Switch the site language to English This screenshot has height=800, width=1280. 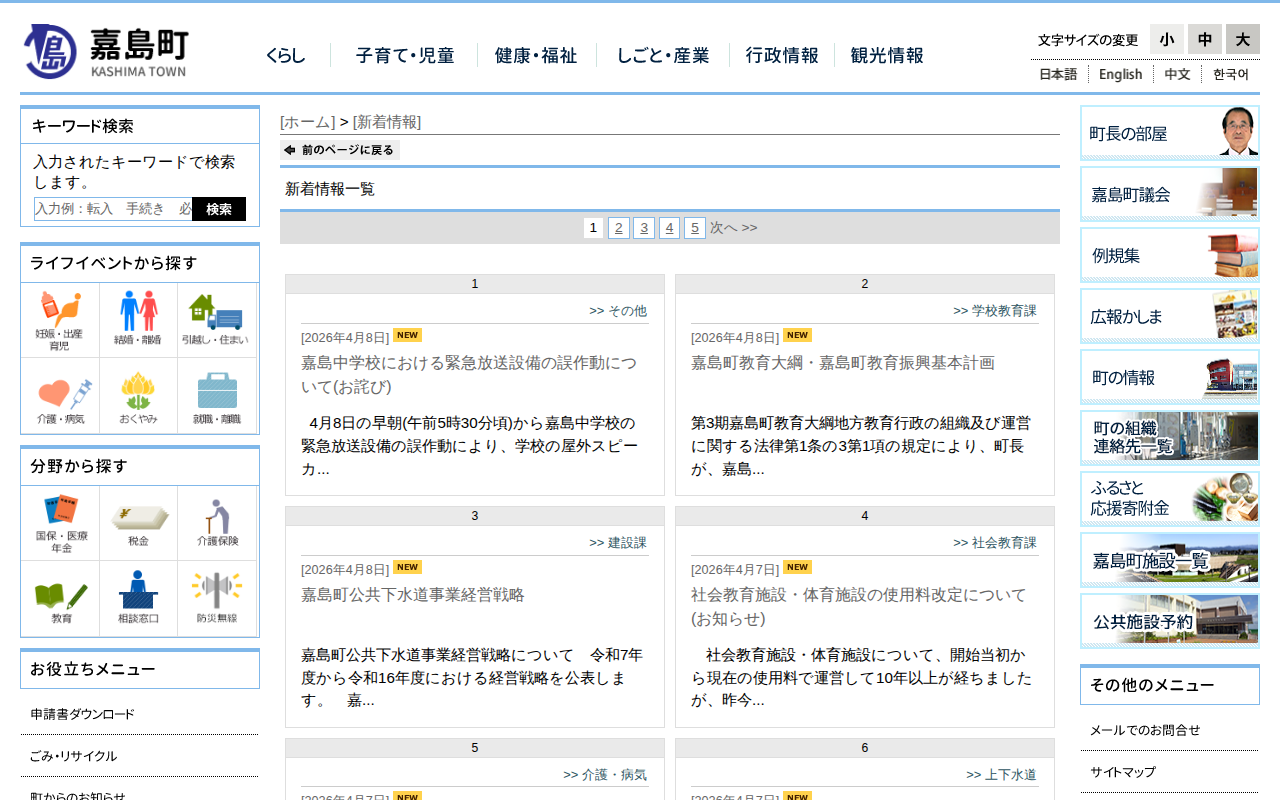1120,74
